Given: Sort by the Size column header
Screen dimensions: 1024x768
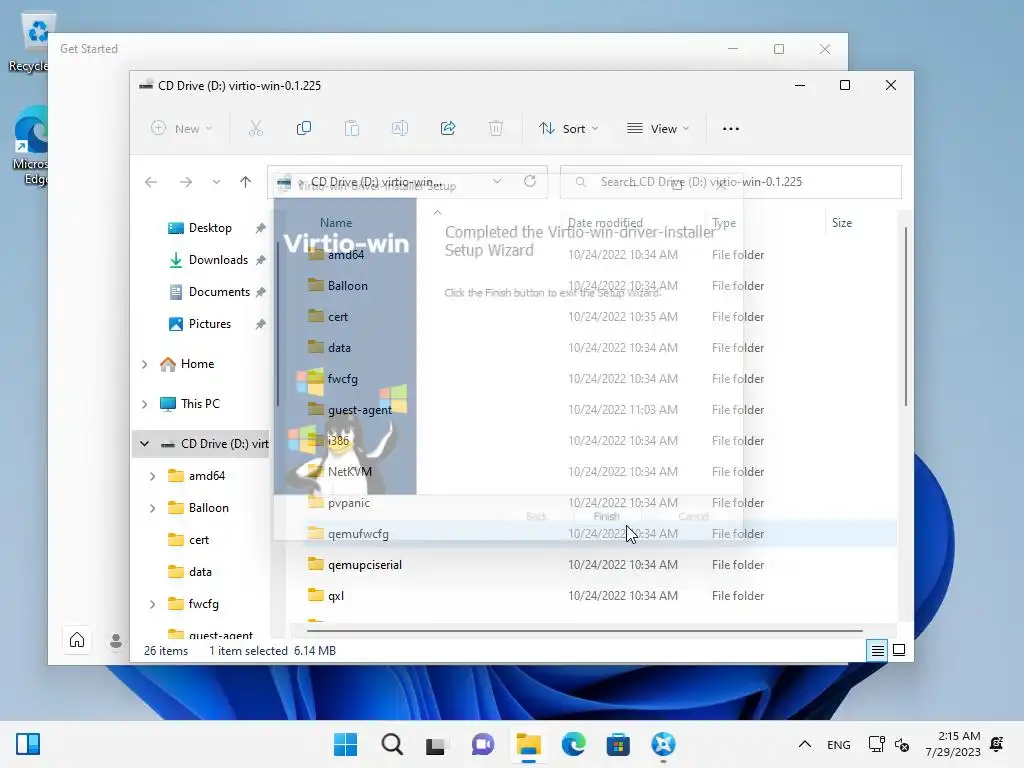Looking at the screenshot, I should click(842, 223).
